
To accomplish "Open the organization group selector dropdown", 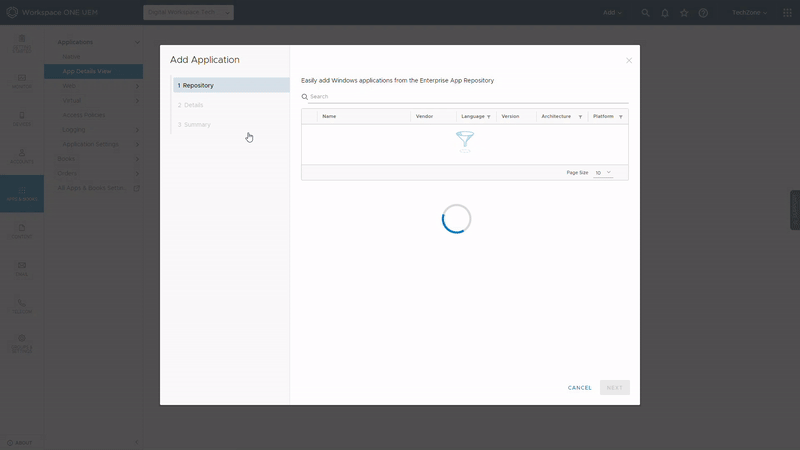I will coord(188,12).
